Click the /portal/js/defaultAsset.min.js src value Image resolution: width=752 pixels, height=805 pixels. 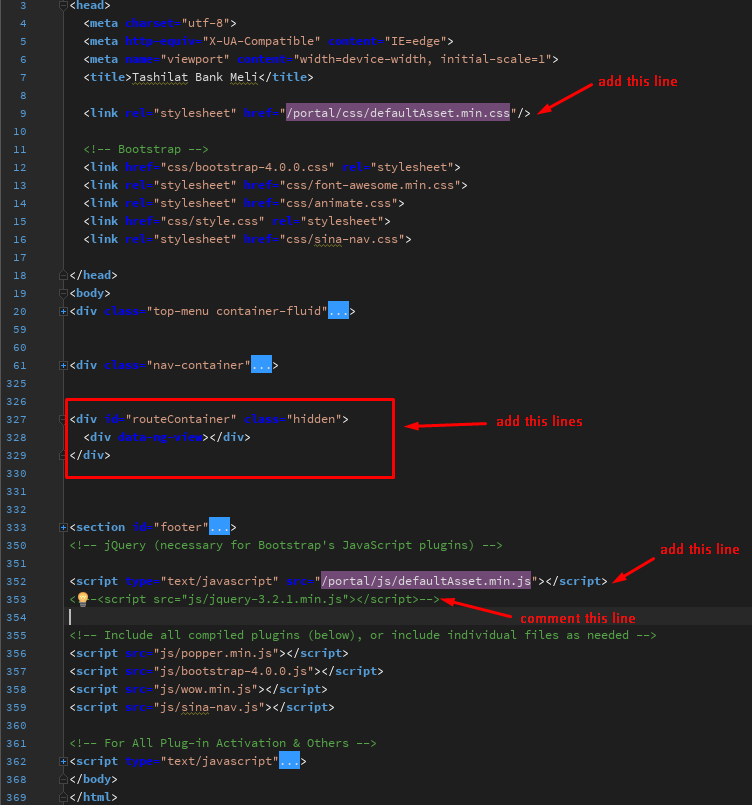point(426,581)
